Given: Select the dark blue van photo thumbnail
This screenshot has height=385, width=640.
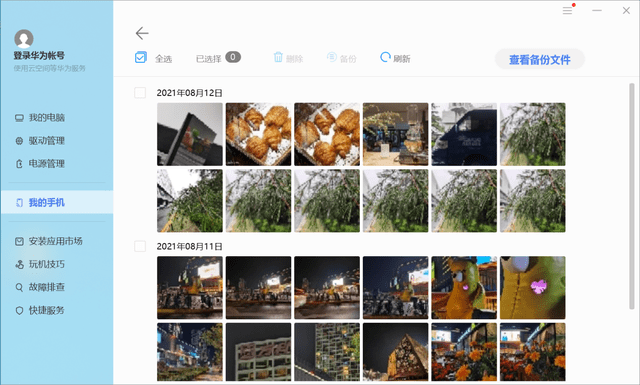Looking at the screenshot, I should coord(464,134).
